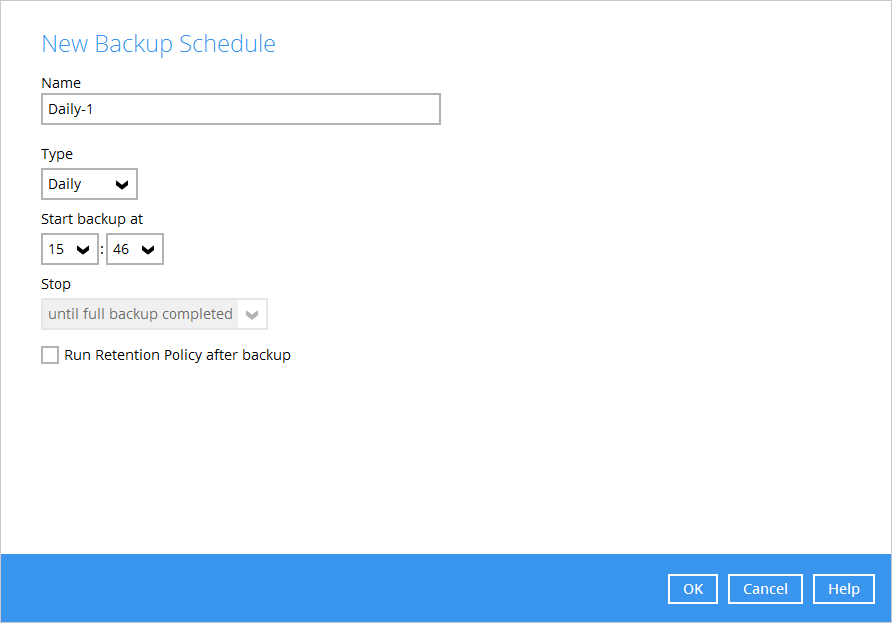Click the Cancel button
The height and width of the screenshot is (623, 892).
pos(765,589)
